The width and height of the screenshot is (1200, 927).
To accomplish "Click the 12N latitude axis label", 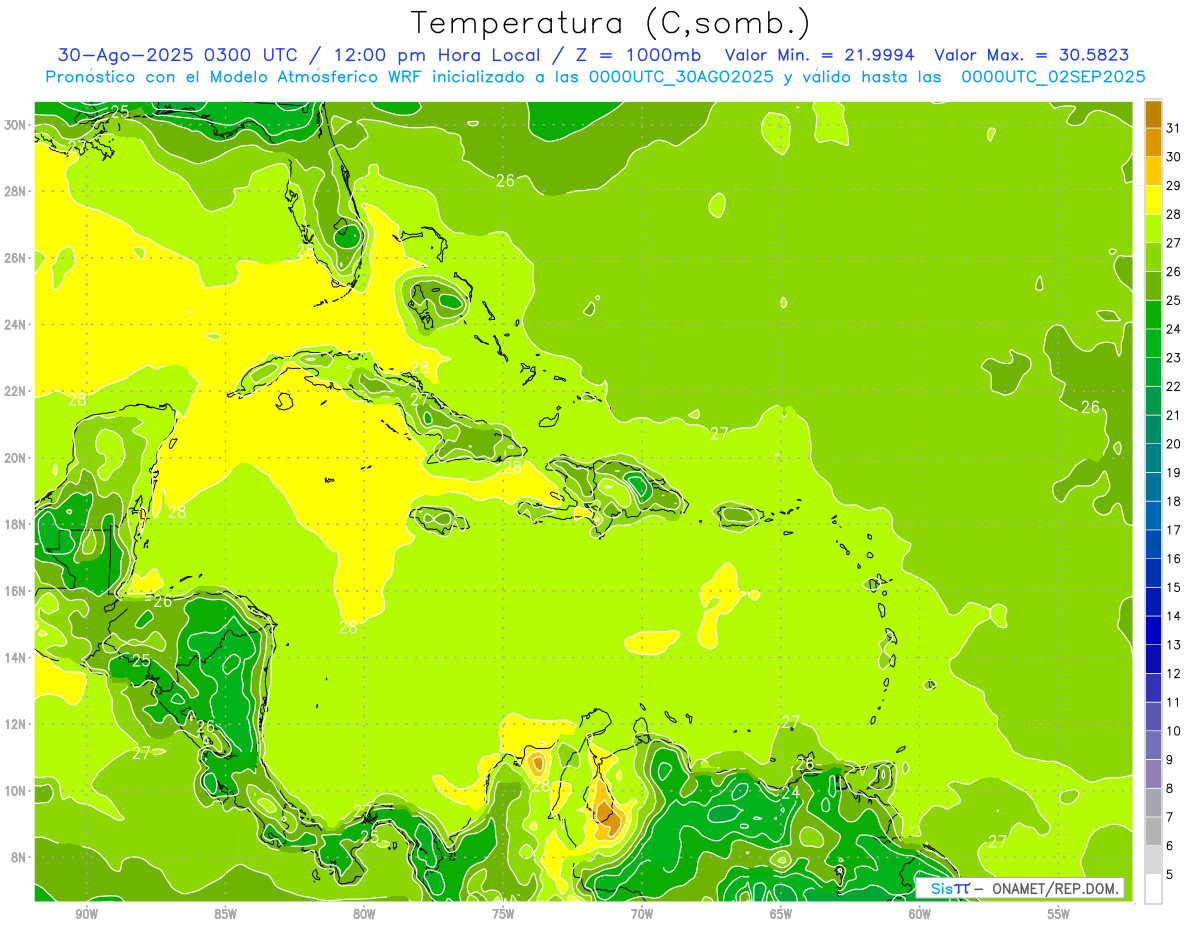I will click(16, 723).
